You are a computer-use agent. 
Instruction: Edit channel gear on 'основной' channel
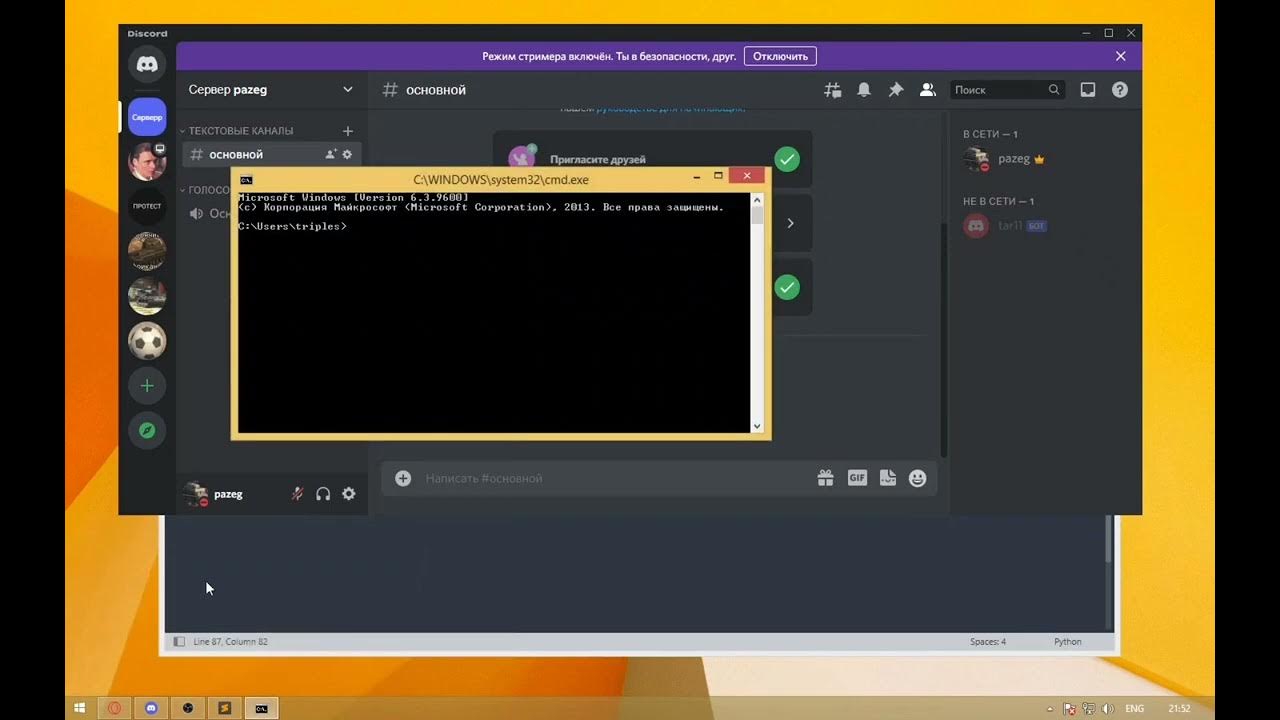point(347,155)
